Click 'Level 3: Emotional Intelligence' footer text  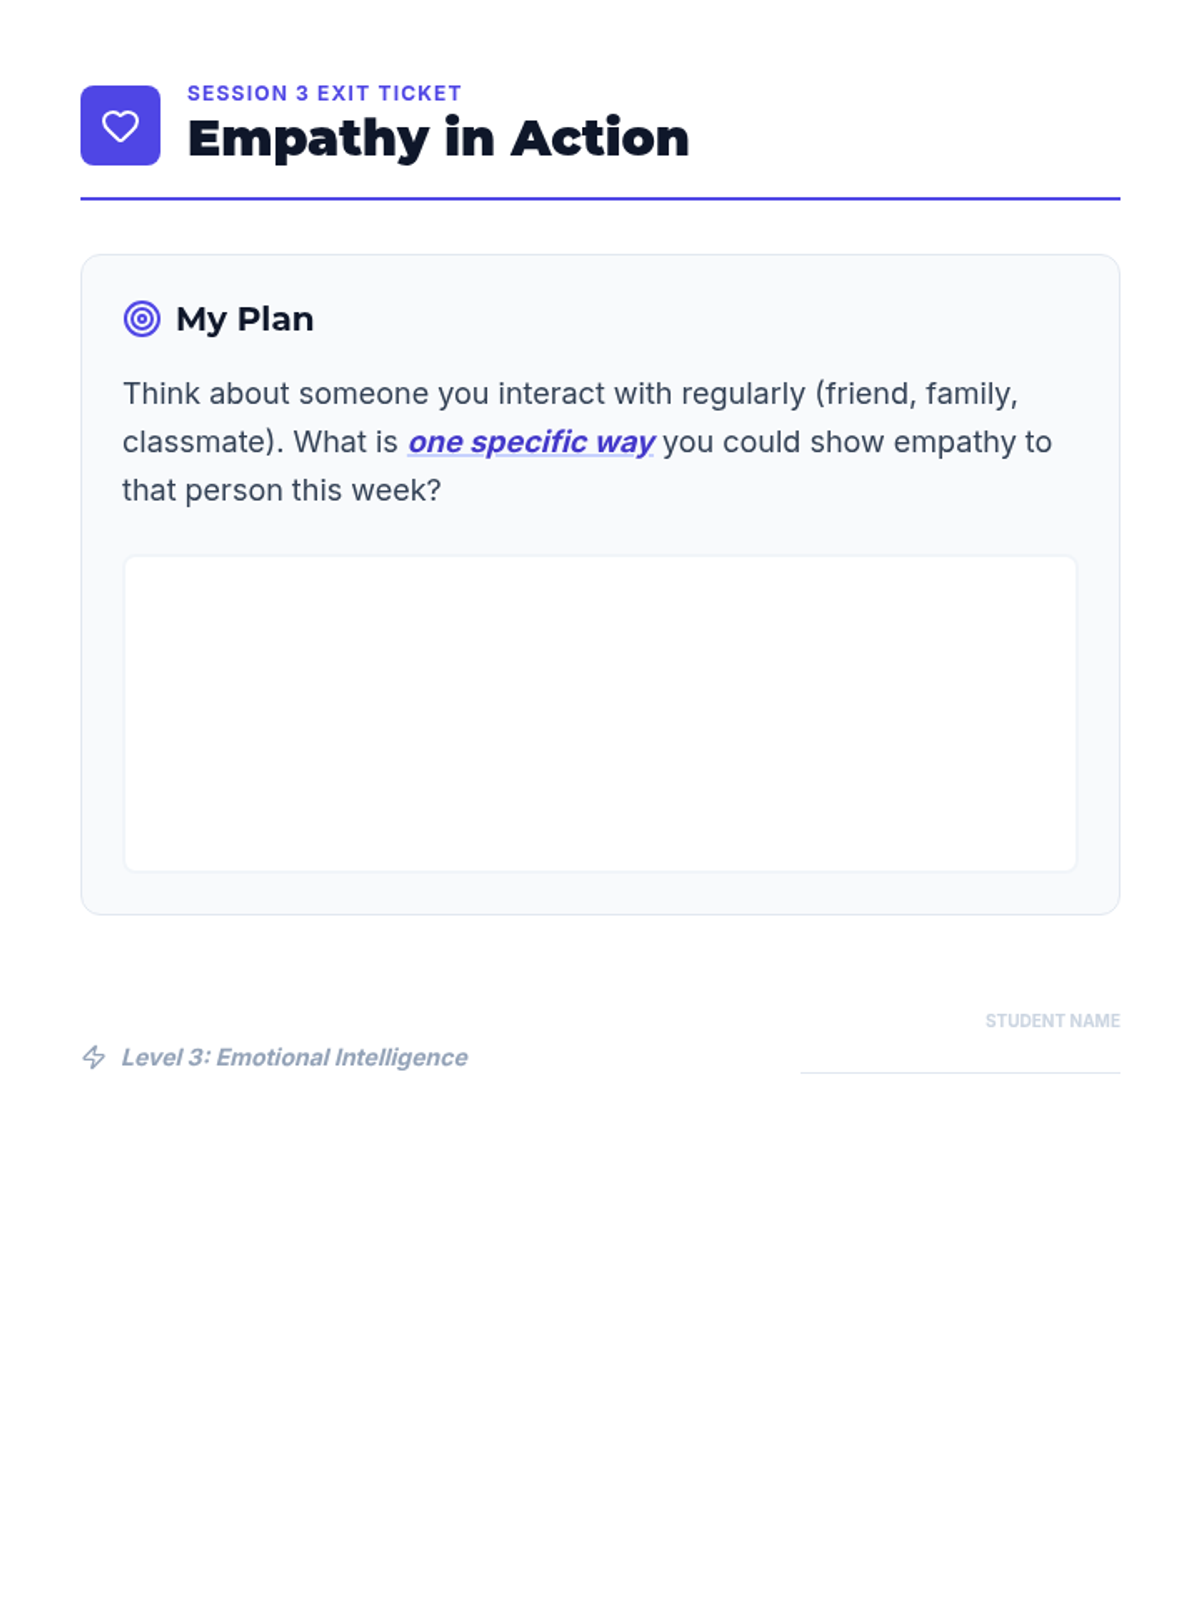coord(294,1057)
